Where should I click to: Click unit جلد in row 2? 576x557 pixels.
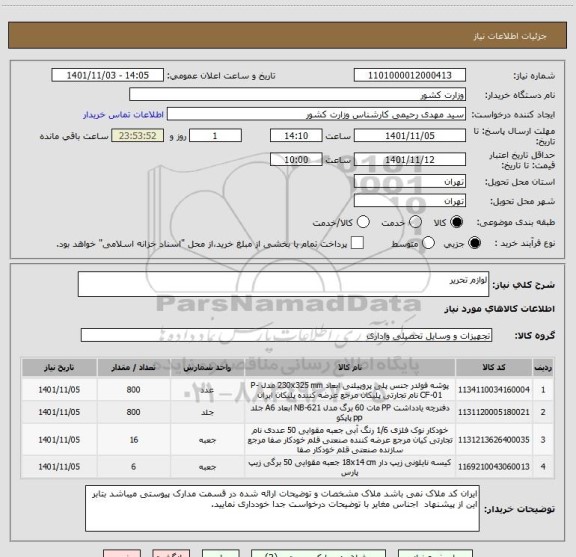coord(207,413)
